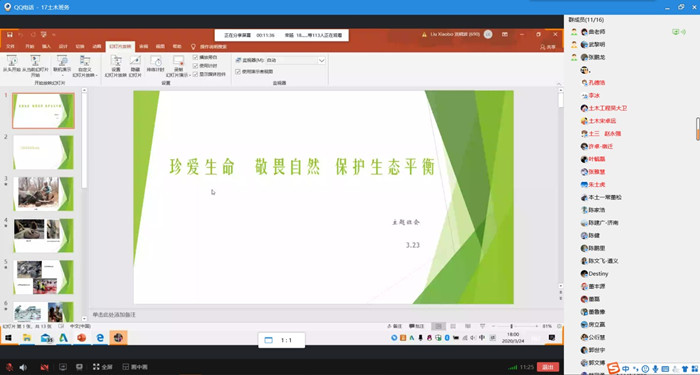Click the zoom slider in PowerPoint status bar
The image size is (700, 375).
coord(512,326)
